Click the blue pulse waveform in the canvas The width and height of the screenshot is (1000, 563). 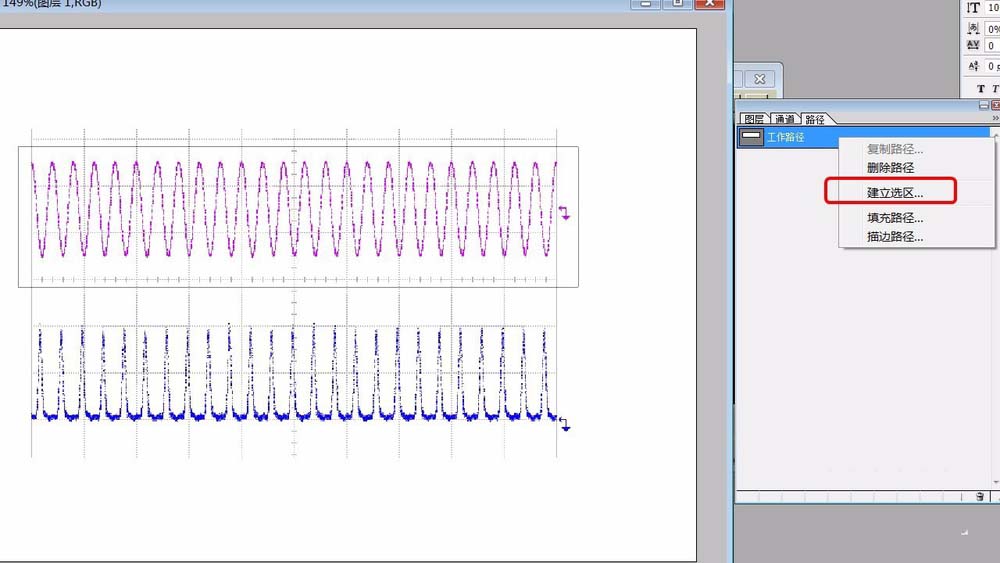click(294, 373)
